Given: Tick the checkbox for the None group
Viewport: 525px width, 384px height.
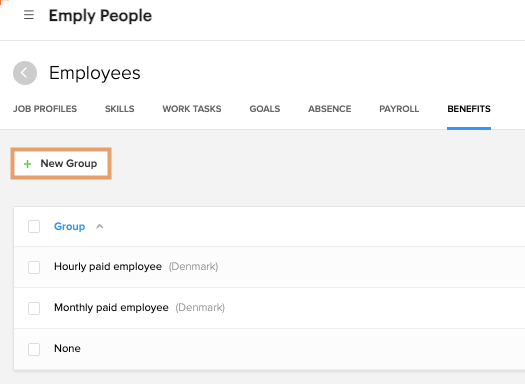Looking at the screenshot, I should pyautogui.click(x=34, y=349).
